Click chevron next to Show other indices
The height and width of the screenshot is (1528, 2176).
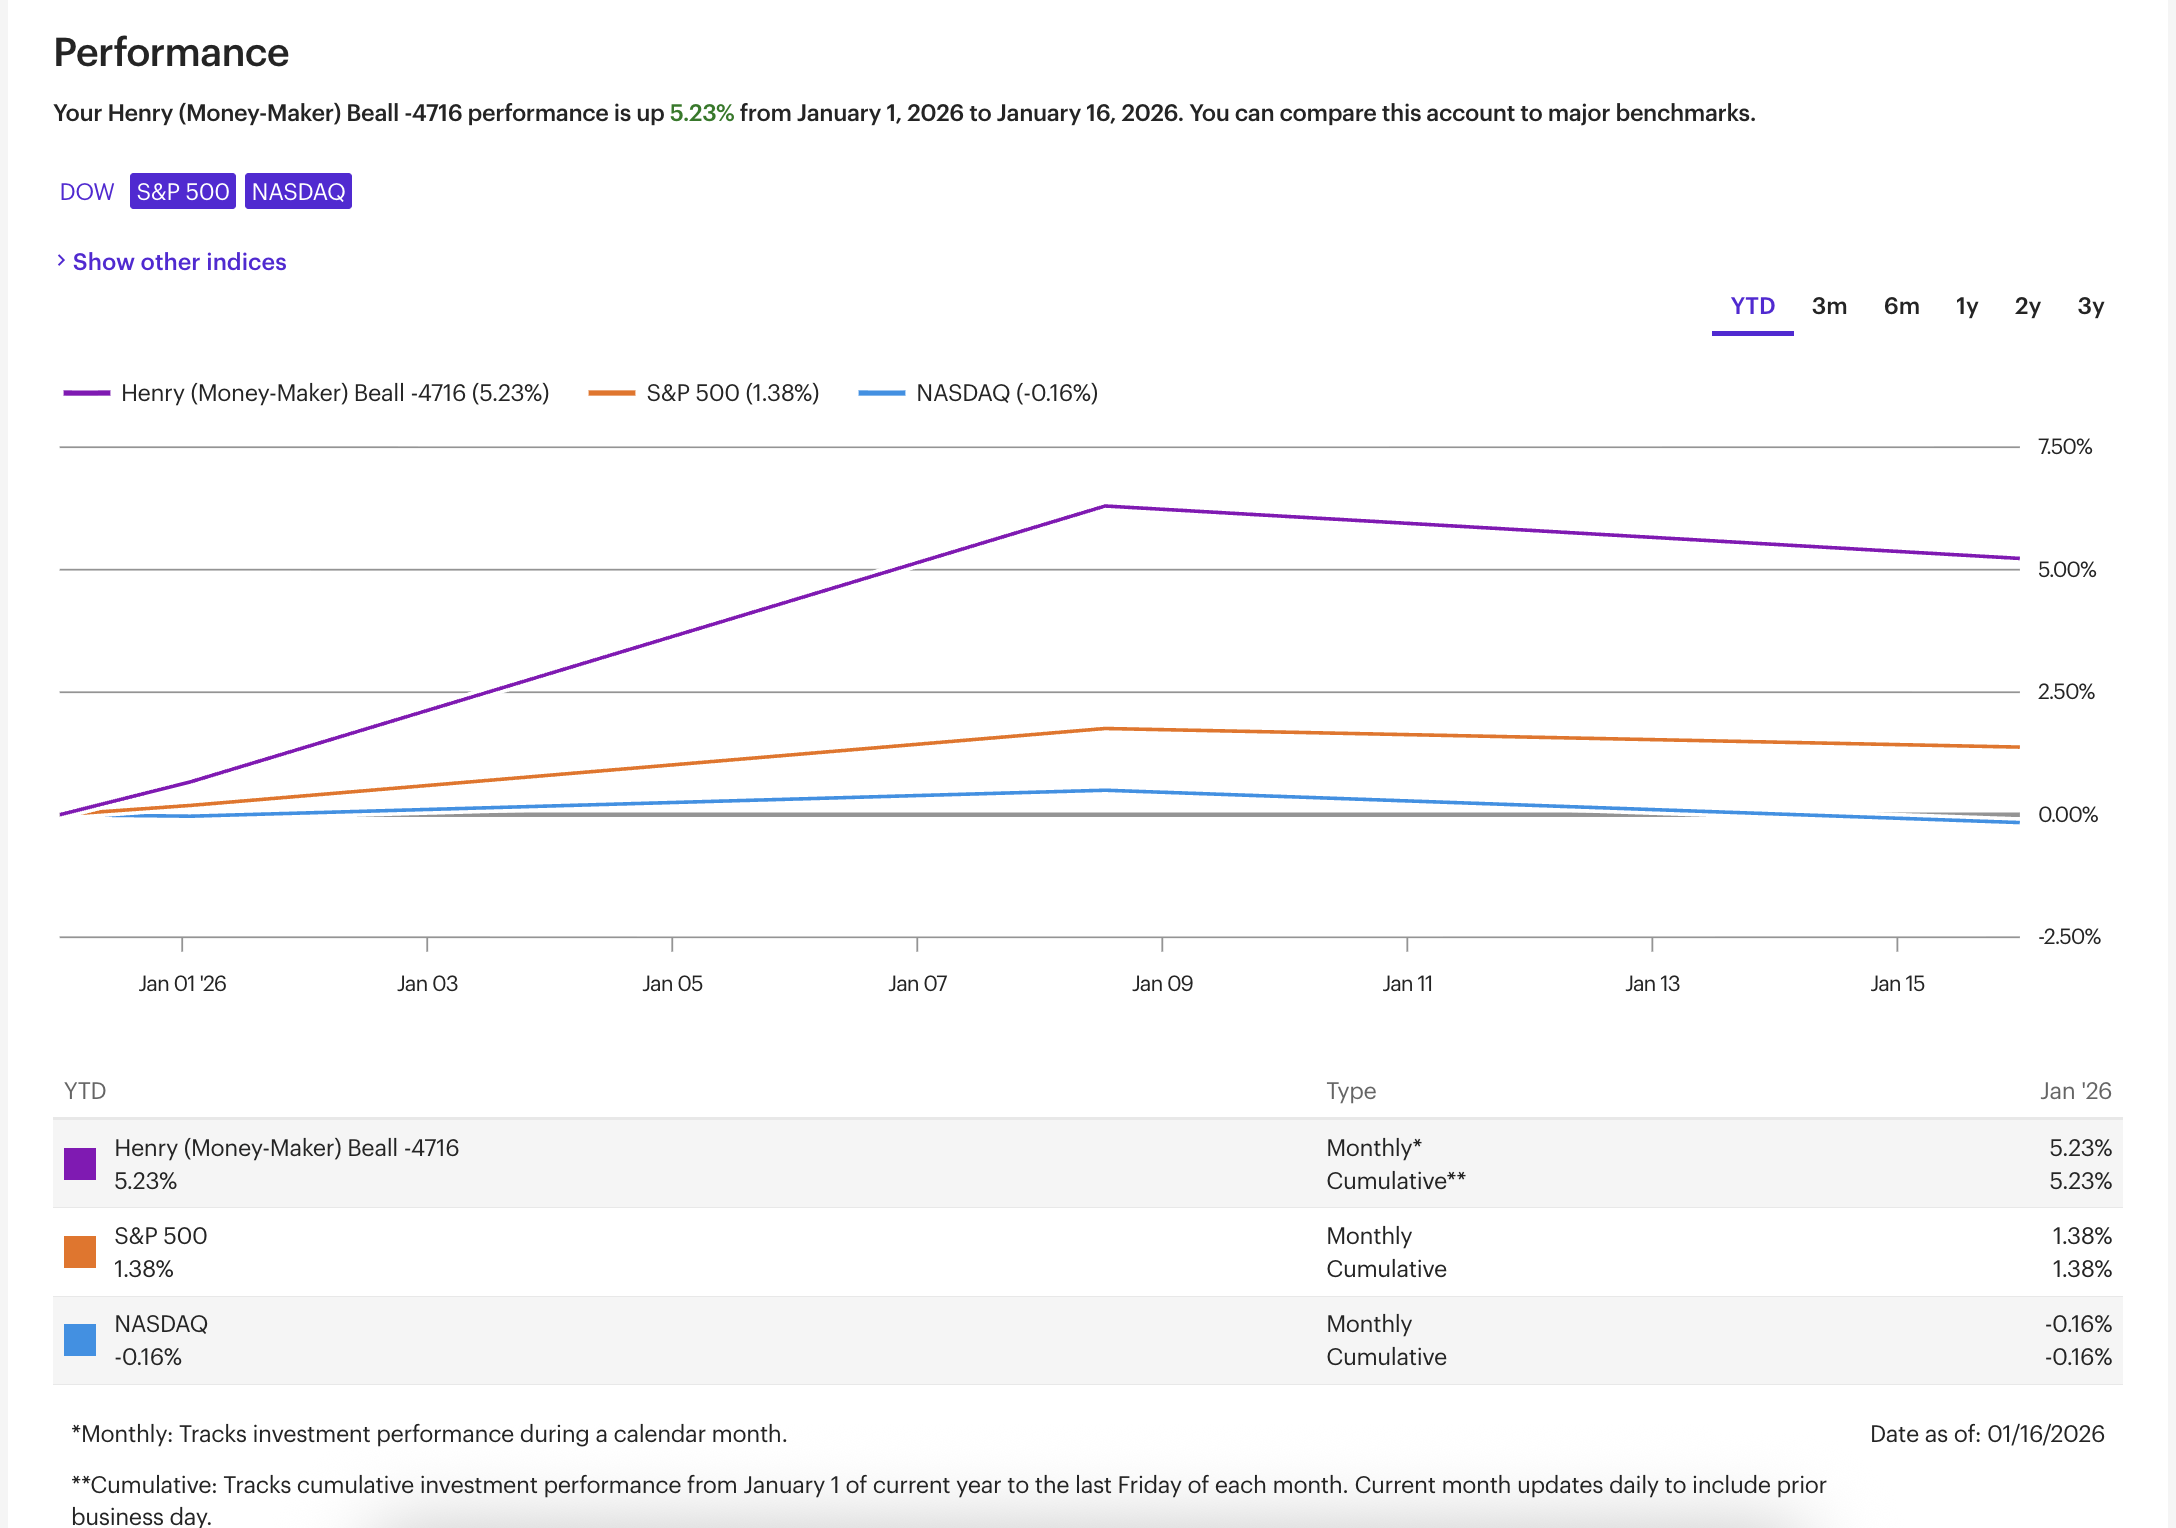[x=61, y=261]
